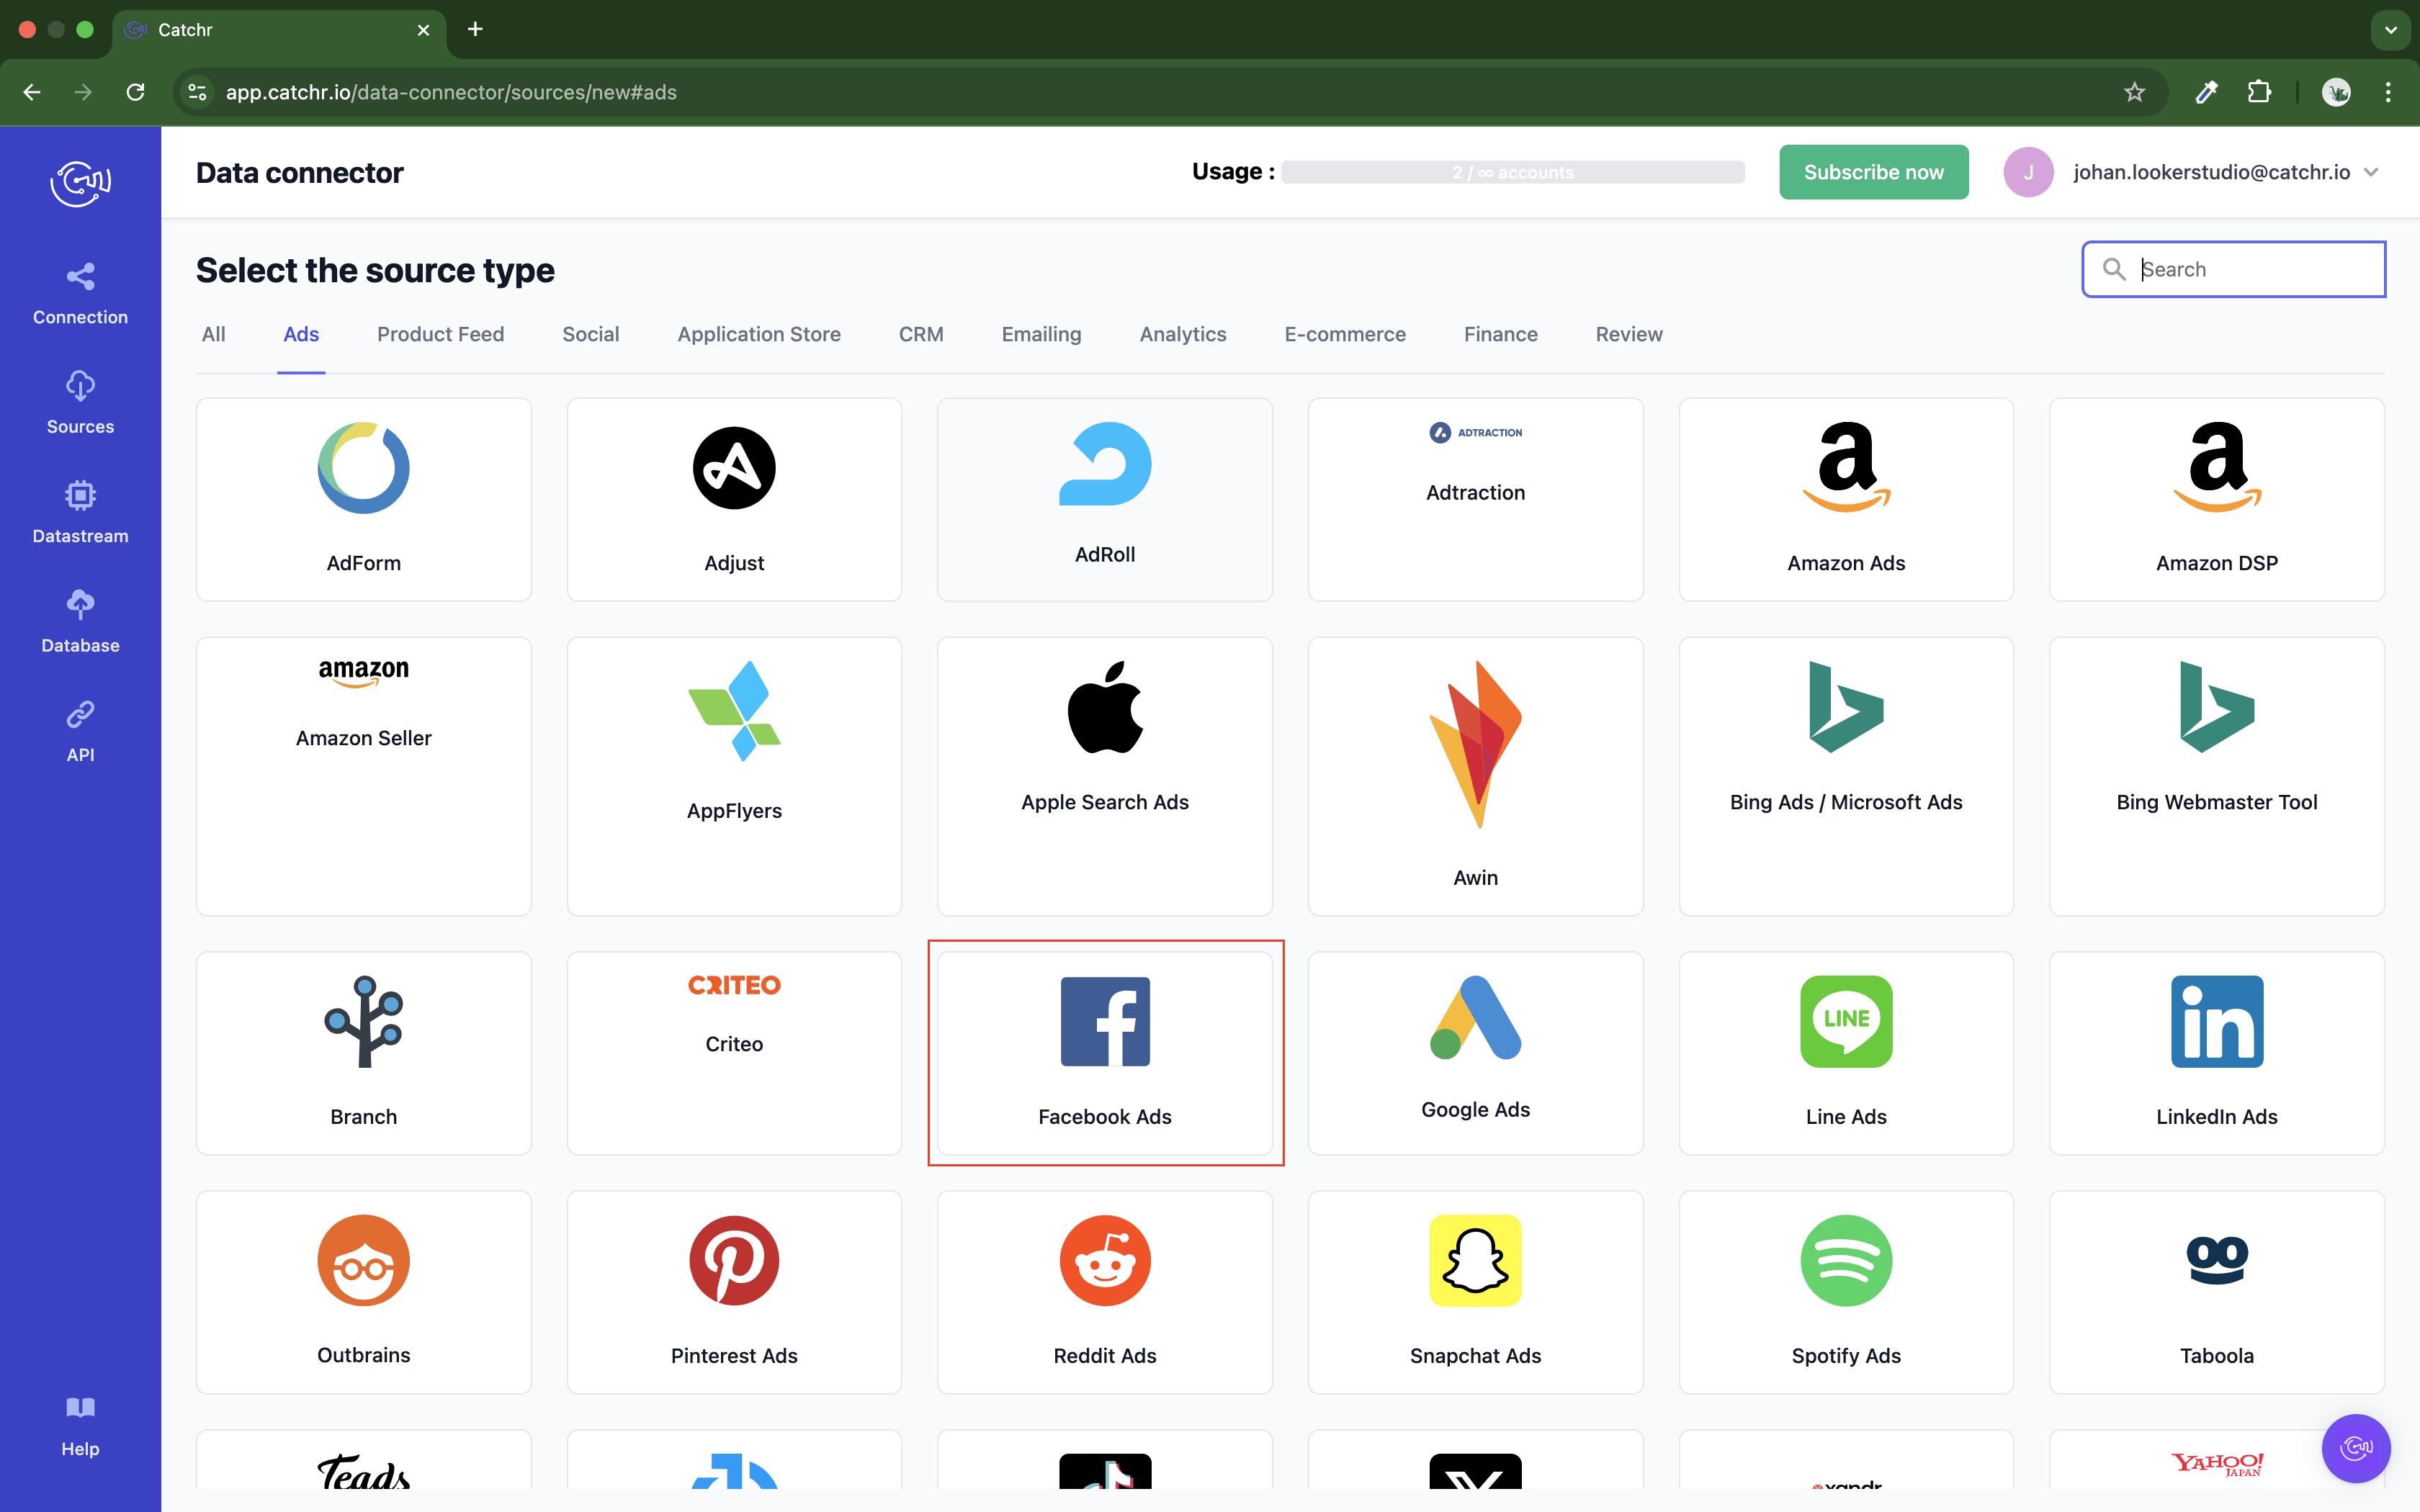Viewport: 2420px width, 1512px height.
Task: Select Bing Ads / Microsoft Ads card
Action: point(1846,776)
